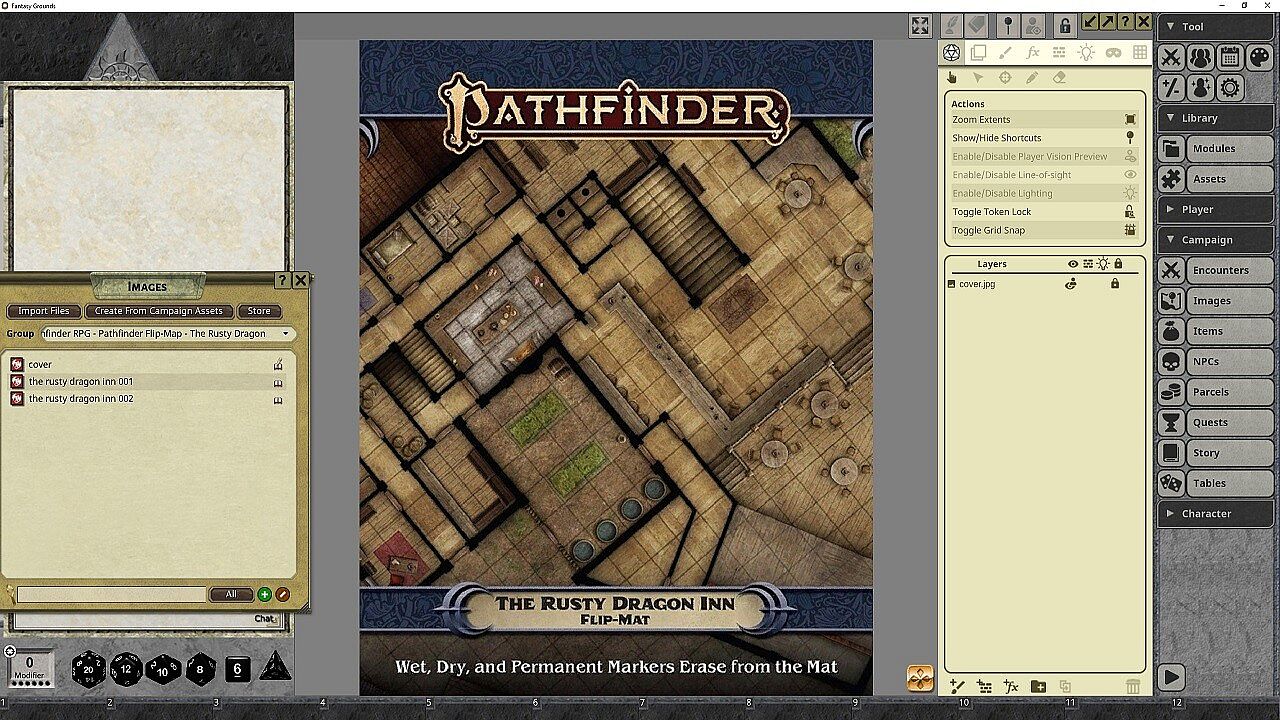Collapse the Campaign sidebar section
This screenshot has width=1280, height=720.
(x=1216, y=240)
